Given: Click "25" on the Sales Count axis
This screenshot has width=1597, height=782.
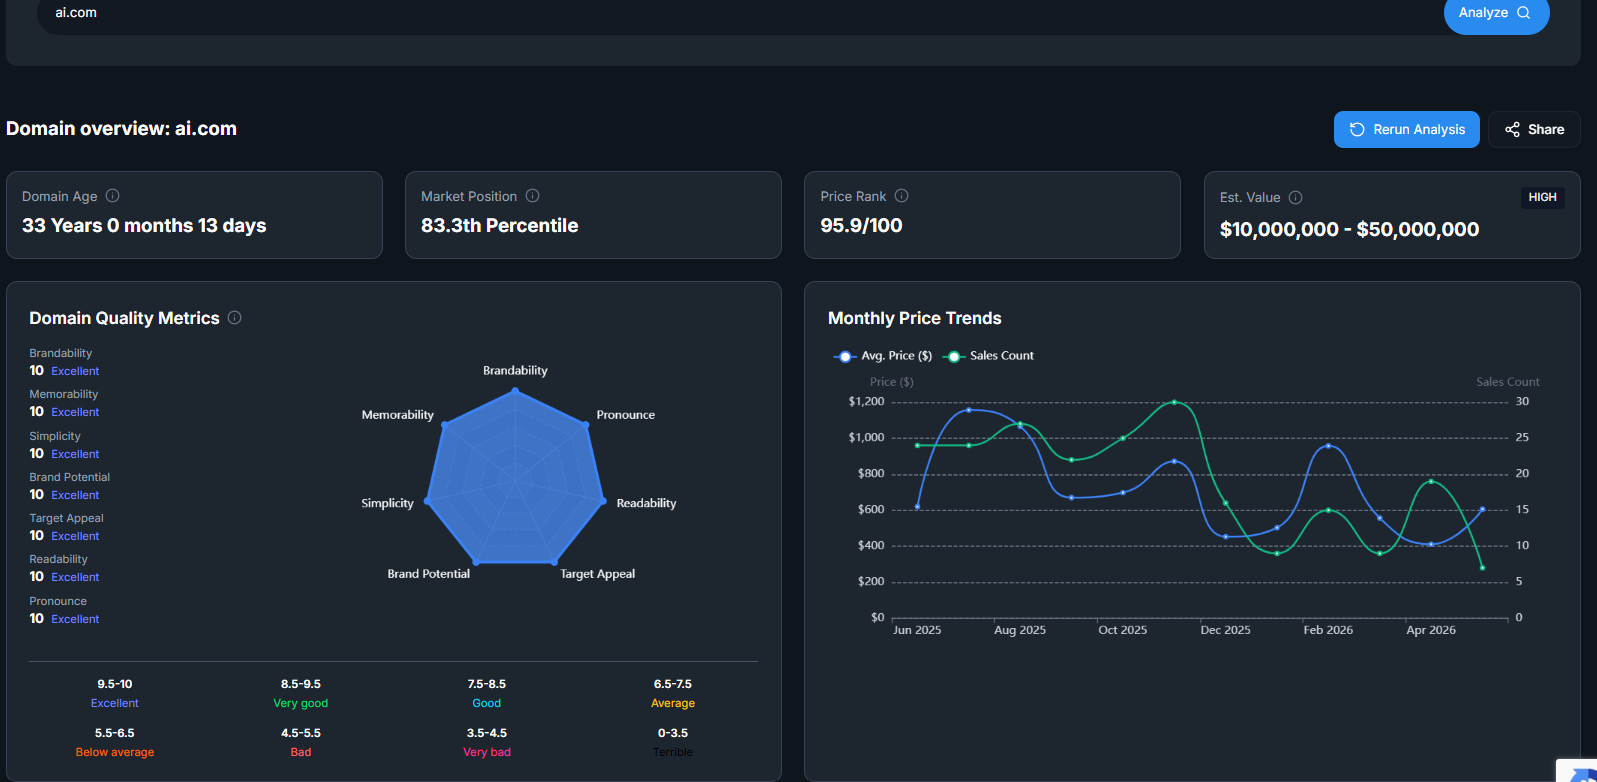Looking at the screenshot, I should pos(1522,438).
